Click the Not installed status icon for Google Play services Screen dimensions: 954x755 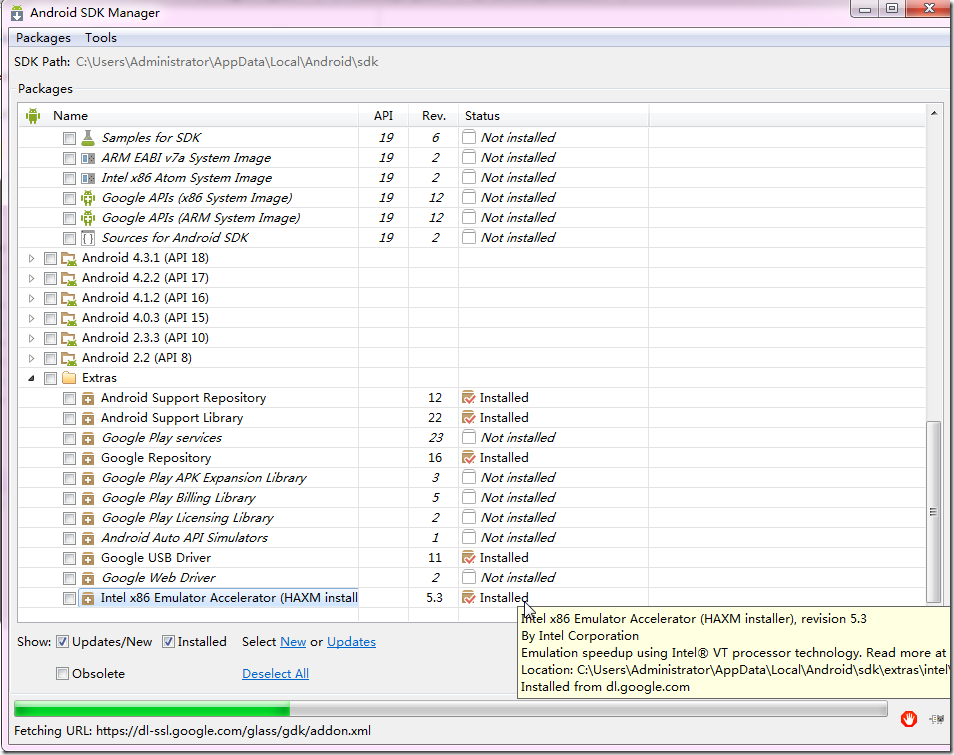[x=468, y=437]
